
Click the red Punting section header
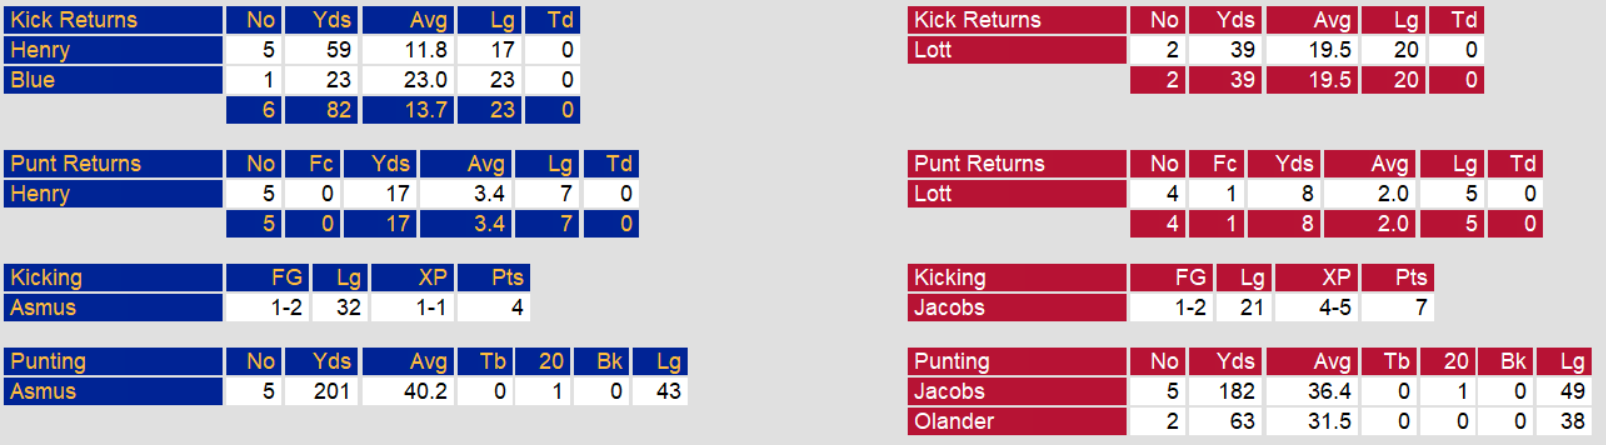pos(951,362)
